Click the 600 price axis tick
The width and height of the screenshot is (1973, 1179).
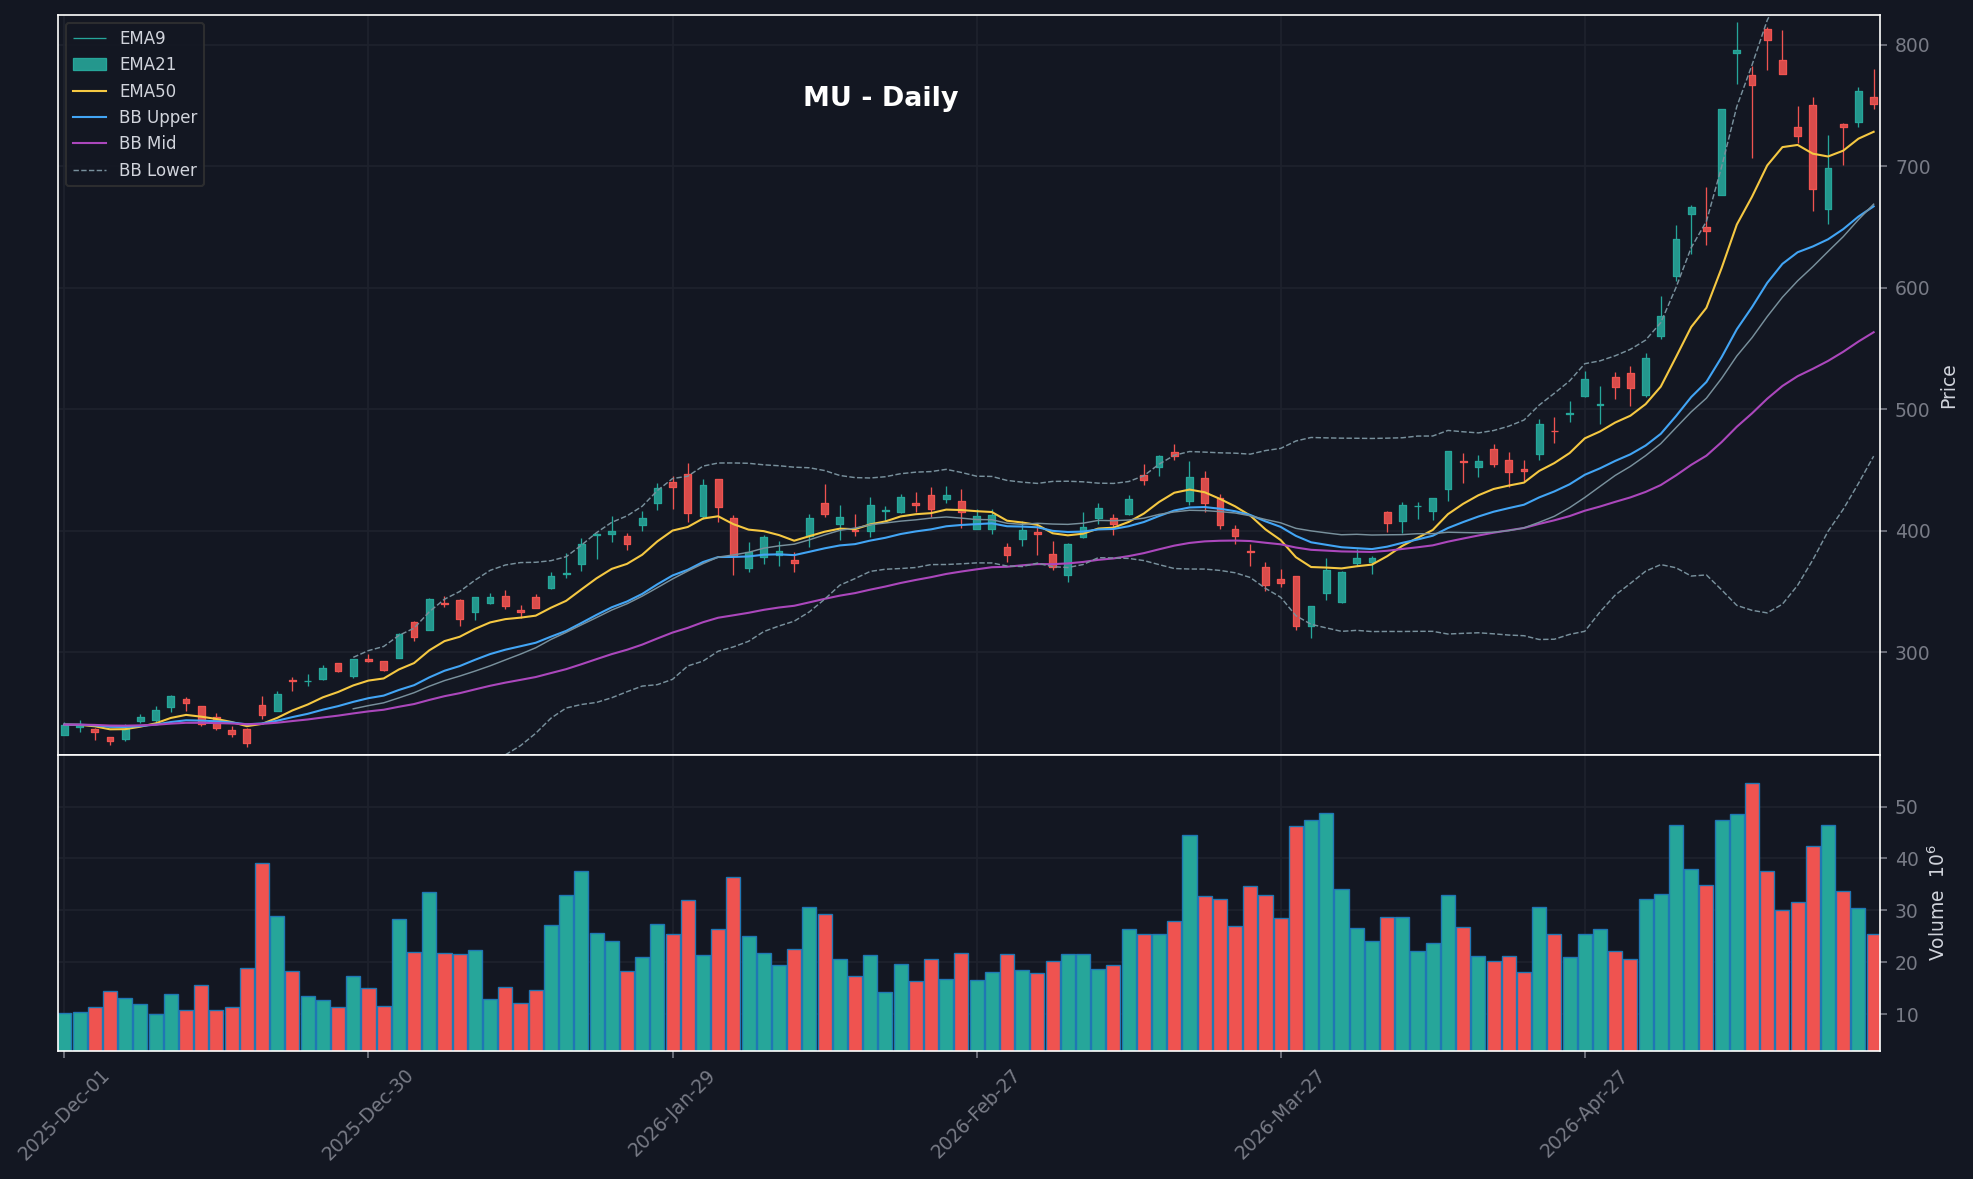click(x=1911, y=289)
